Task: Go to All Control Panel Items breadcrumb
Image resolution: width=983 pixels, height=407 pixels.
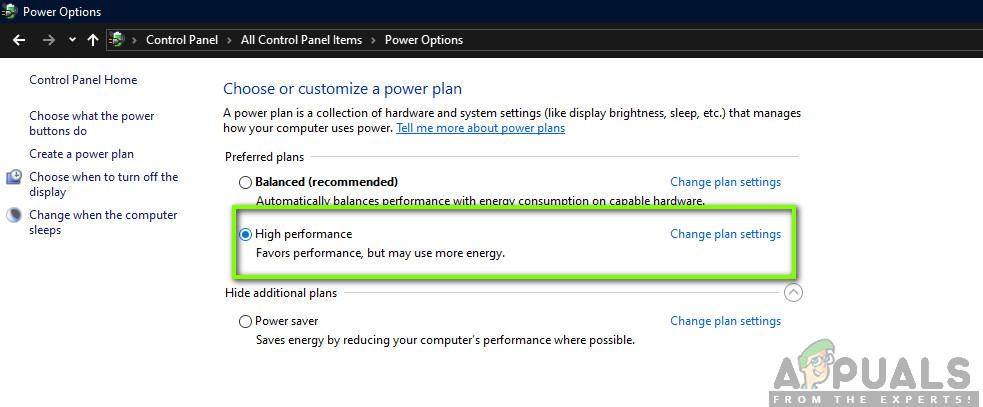Action: pos(303,40)
